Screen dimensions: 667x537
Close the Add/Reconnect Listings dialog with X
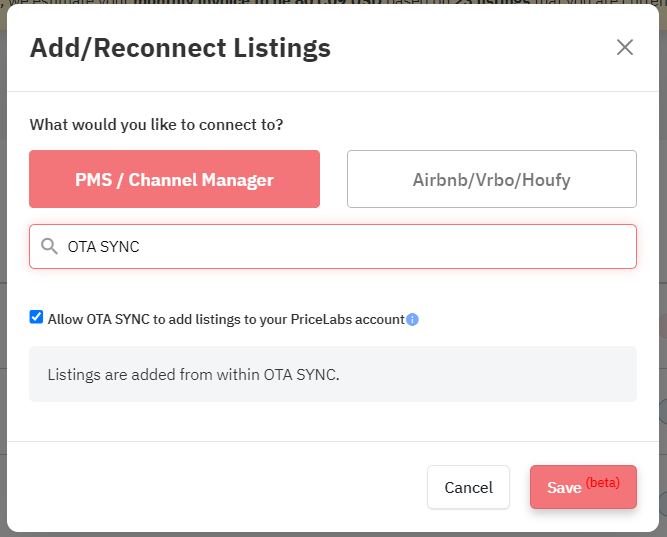pyautogui.click(x=624, y=47)
